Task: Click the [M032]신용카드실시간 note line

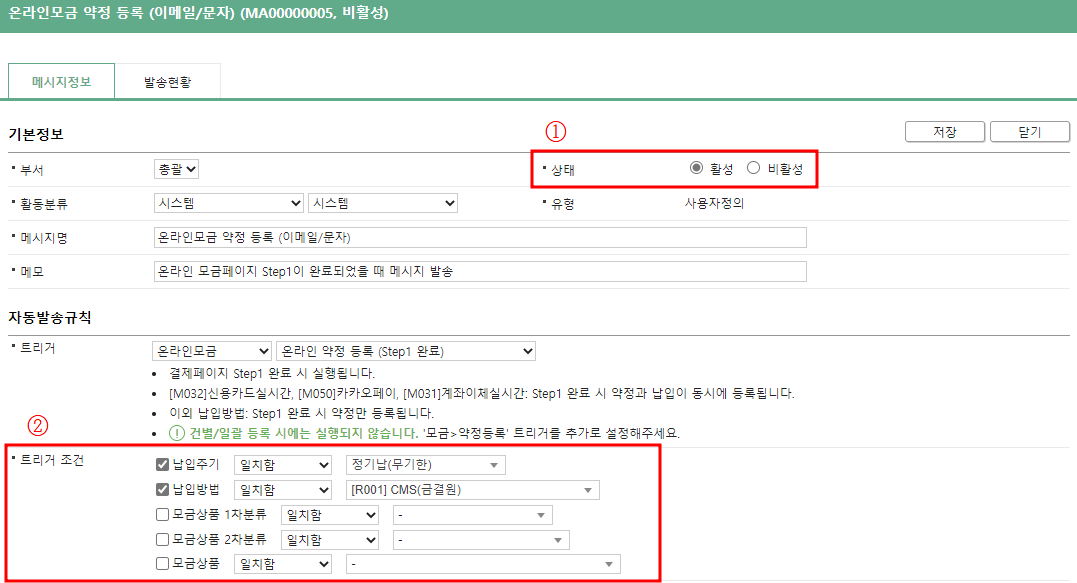Action: coord(481,393)
